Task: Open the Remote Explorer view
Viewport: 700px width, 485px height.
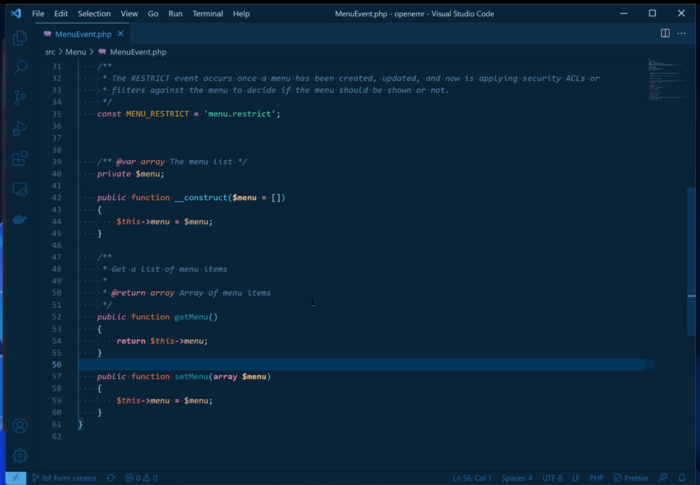Action: tap(20, 189)
